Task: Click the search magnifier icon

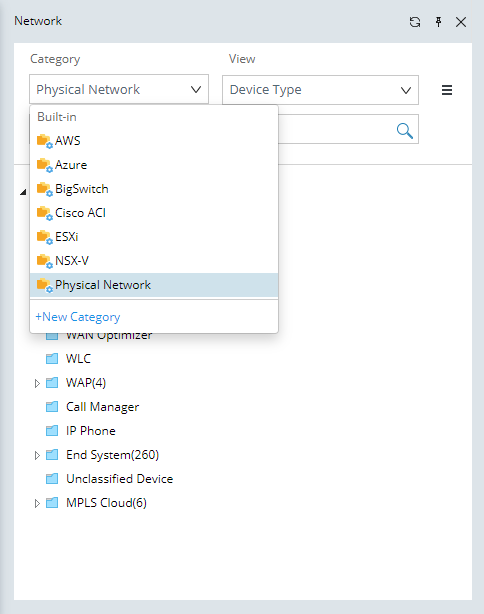Action: point(405,130)
